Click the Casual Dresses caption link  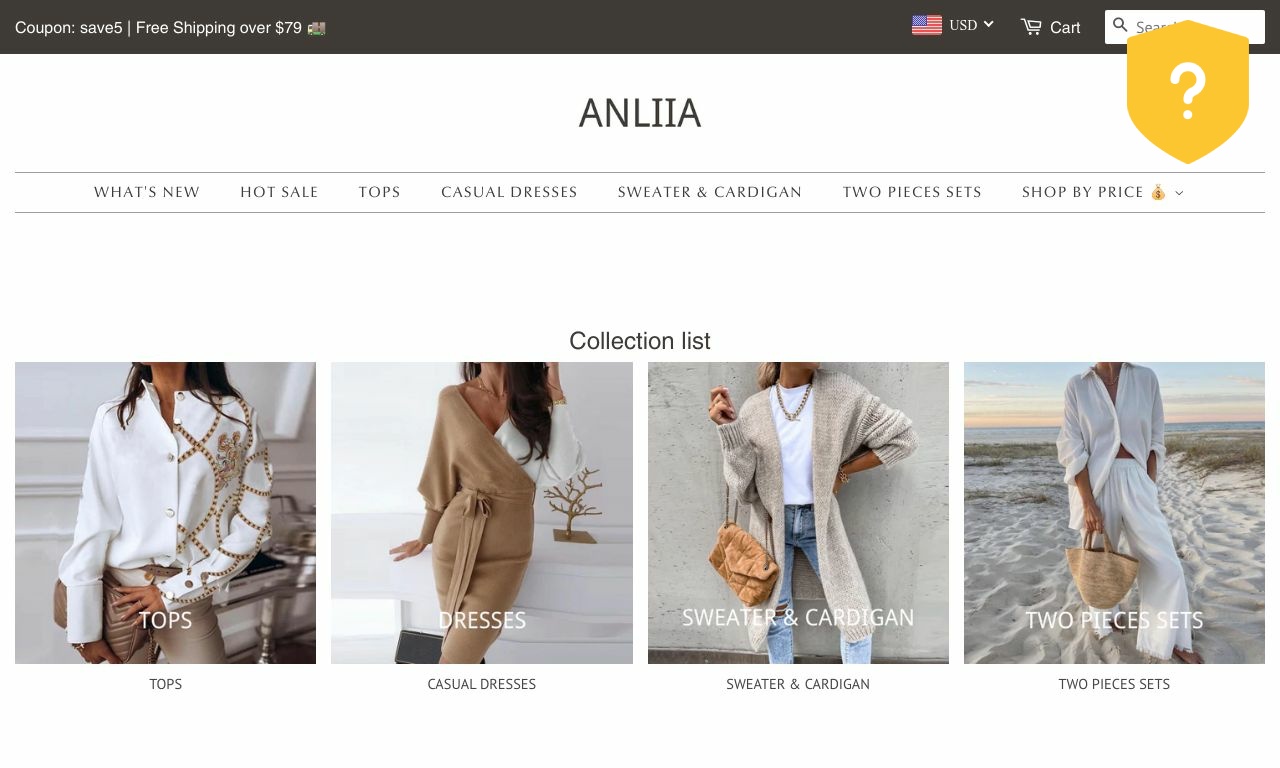[x=482, y=684]
